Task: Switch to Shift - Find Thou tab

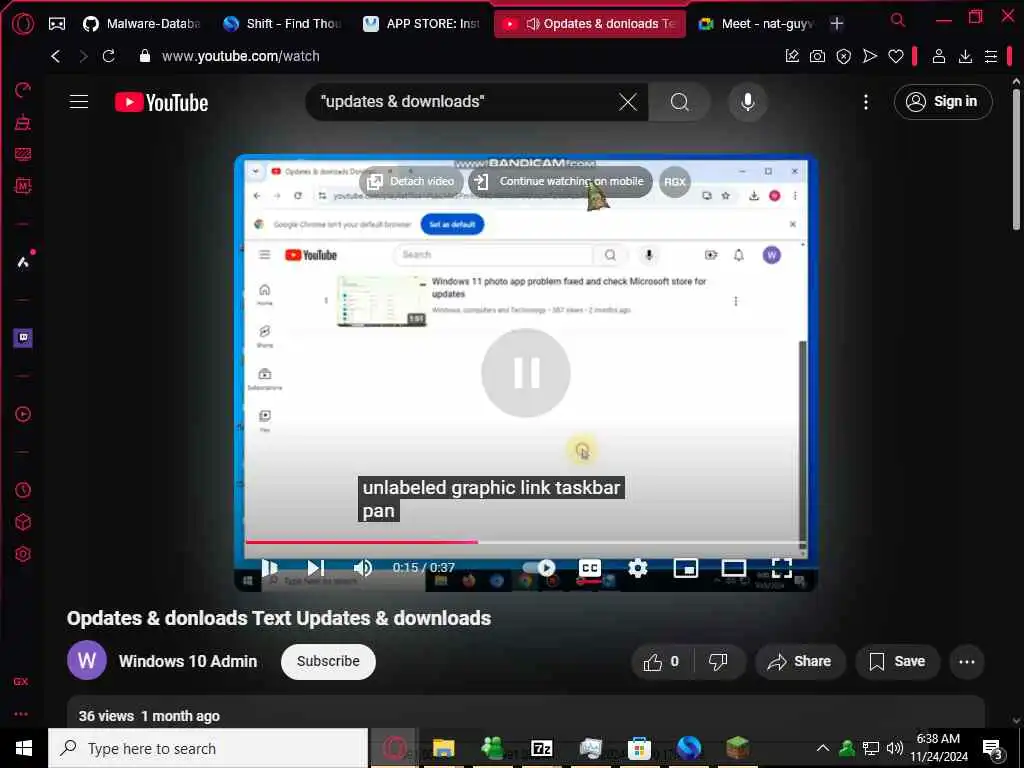Action: click(282, 24)
